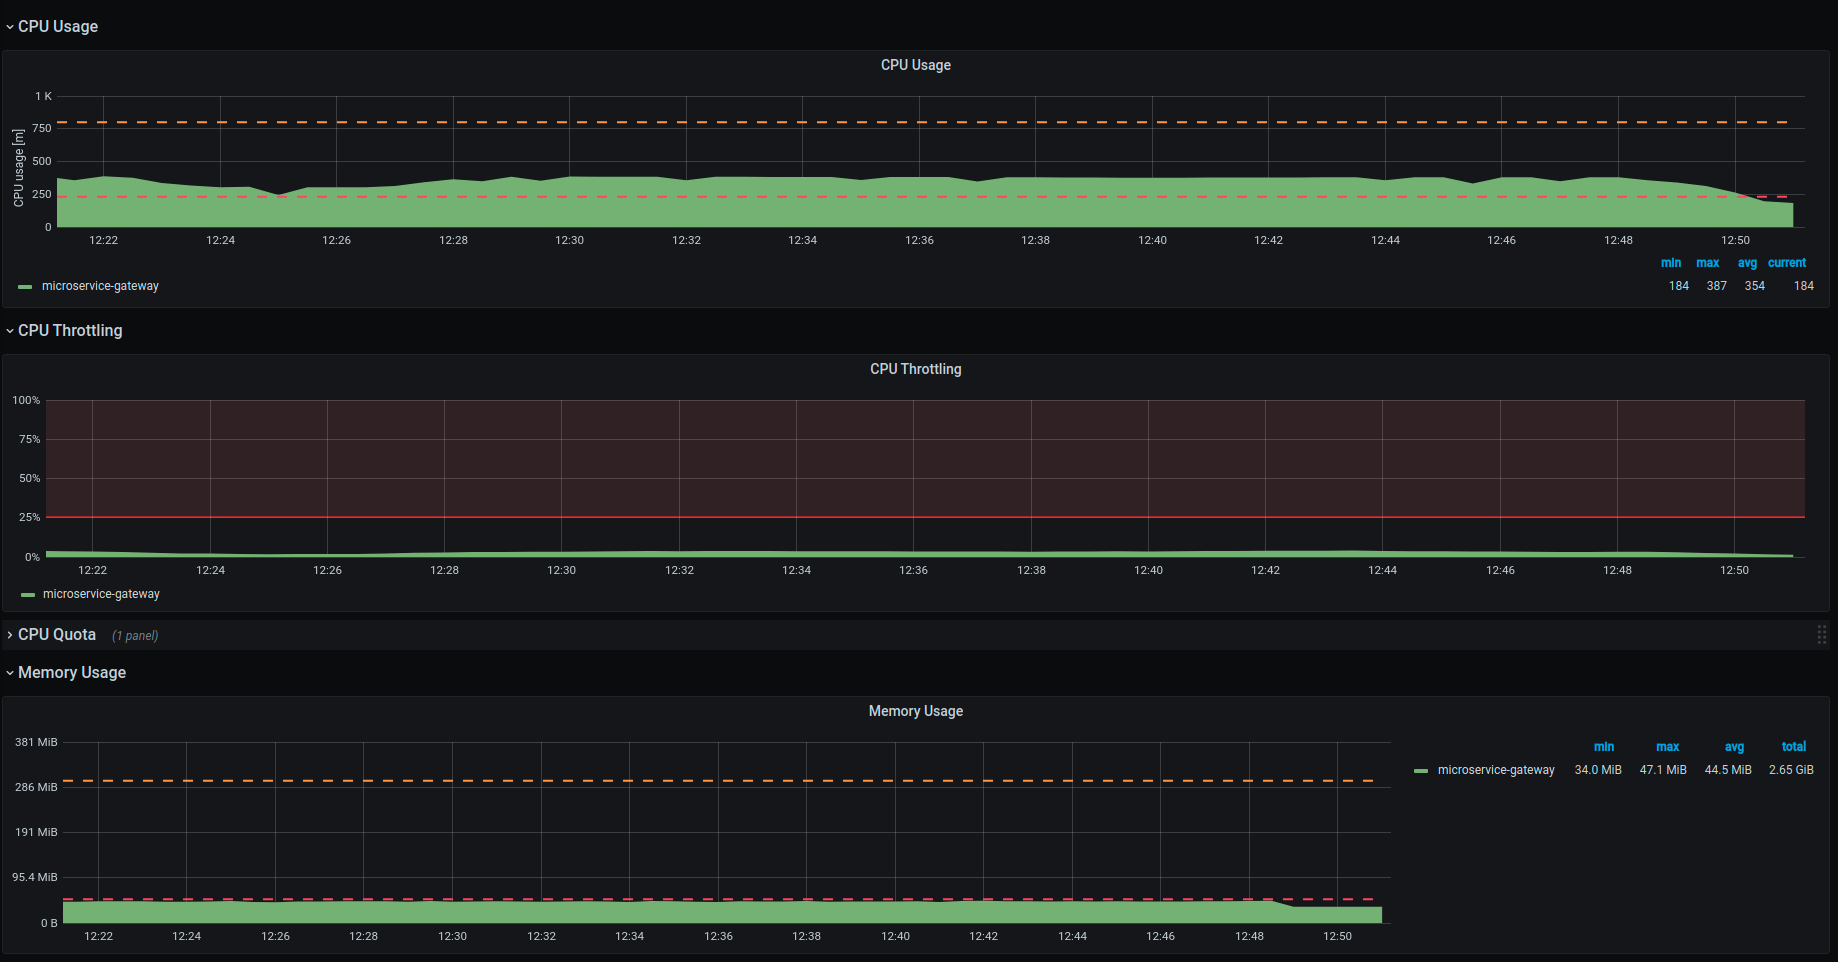Open color picker for microservice-gateway in Memory Usage

[x=1420, y=770]
